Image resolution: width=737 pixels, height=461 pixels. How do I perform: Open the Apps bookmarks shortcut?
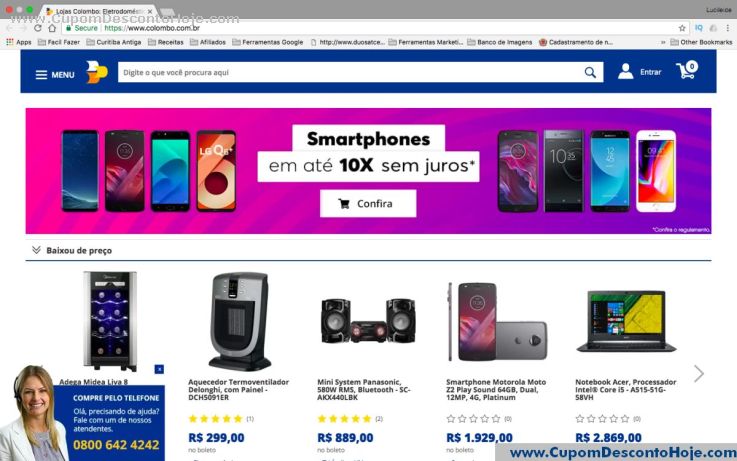[19, 42]
